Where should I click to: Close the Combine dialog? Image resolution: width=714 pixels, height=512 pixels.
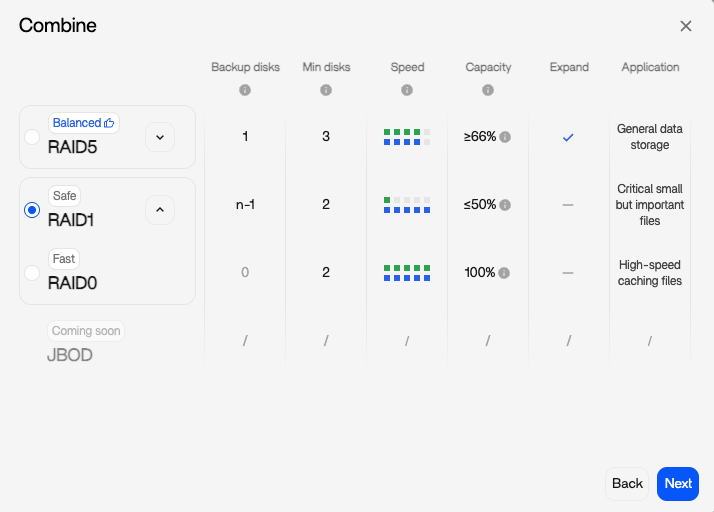click(686, 26)
